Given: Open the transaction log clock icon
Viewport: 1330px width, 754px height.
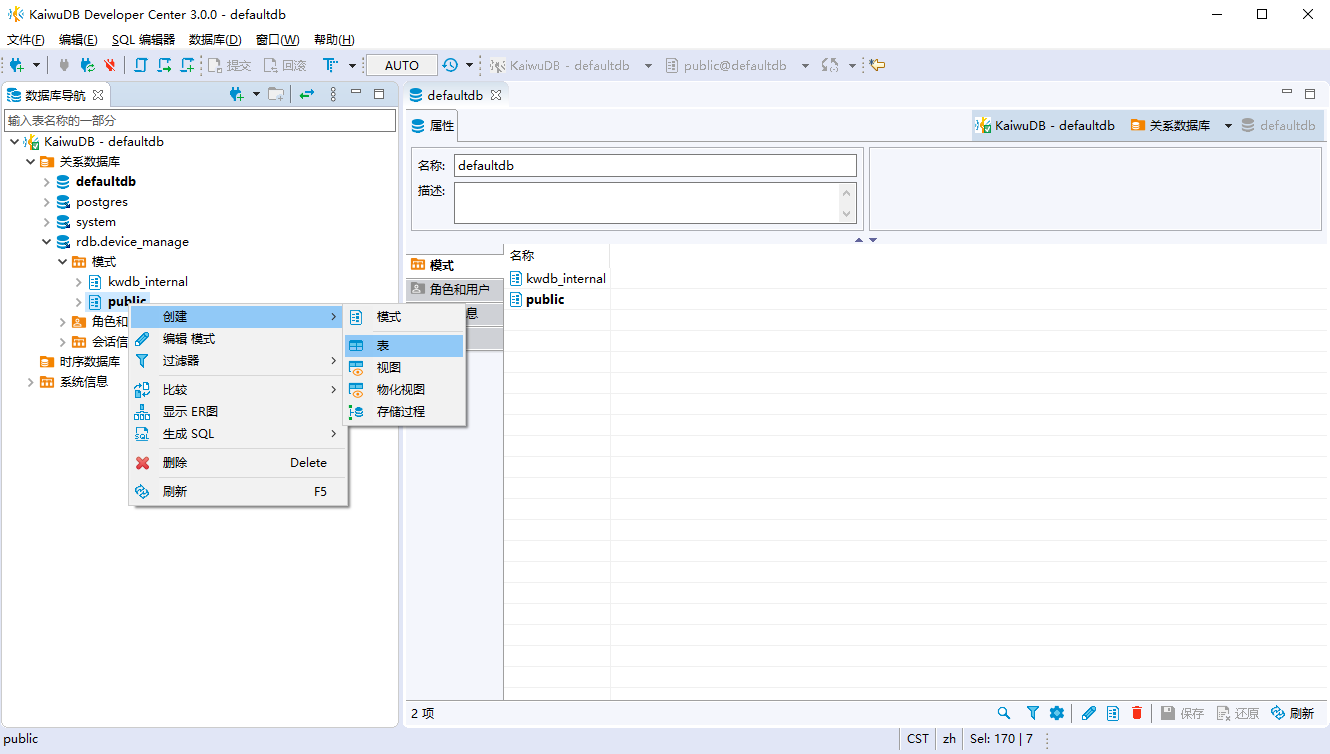Looking at the screenshot, I should 450,65.
